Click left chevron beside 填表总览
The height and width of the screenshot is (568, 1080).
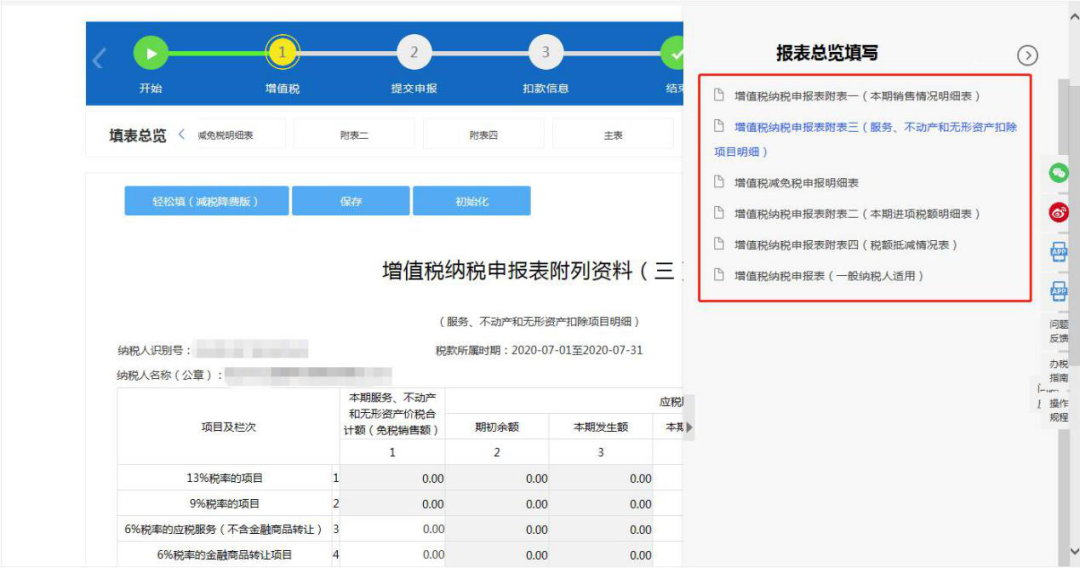tap(181, 134)
